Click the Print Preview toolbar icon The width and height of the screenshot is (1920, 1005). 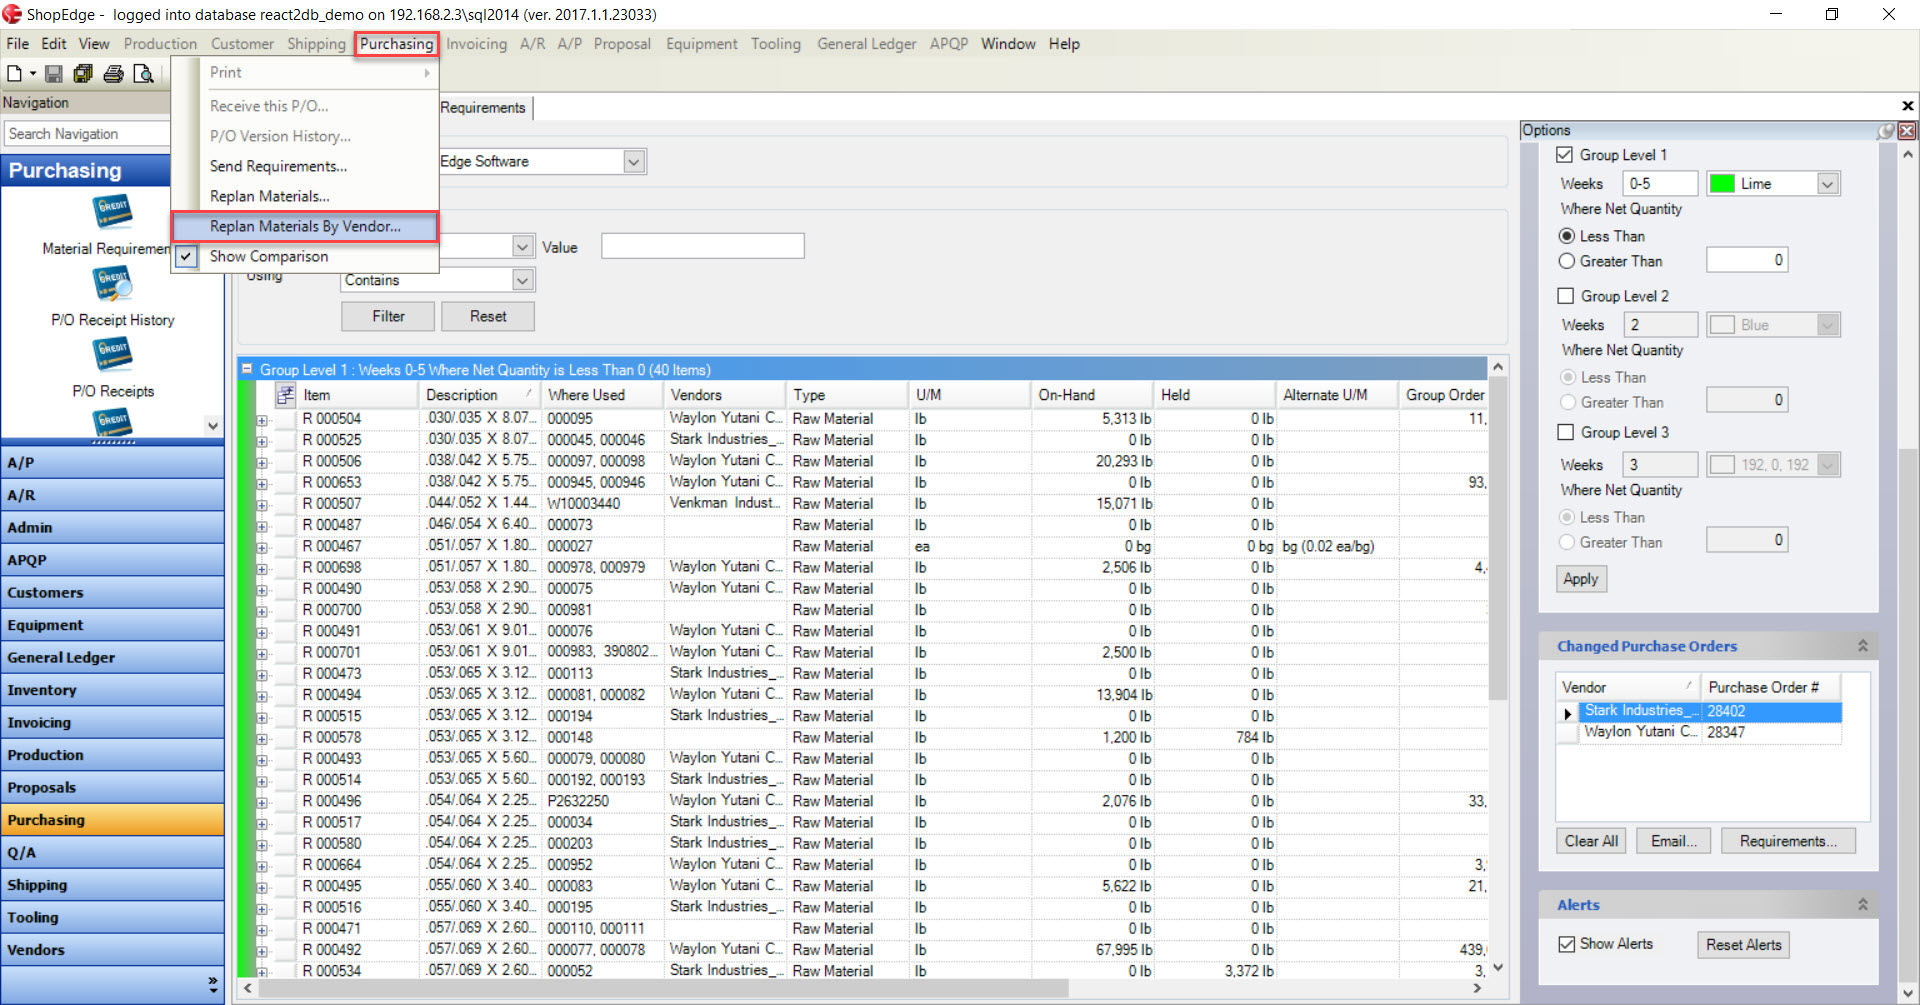(x=143, y=73)
